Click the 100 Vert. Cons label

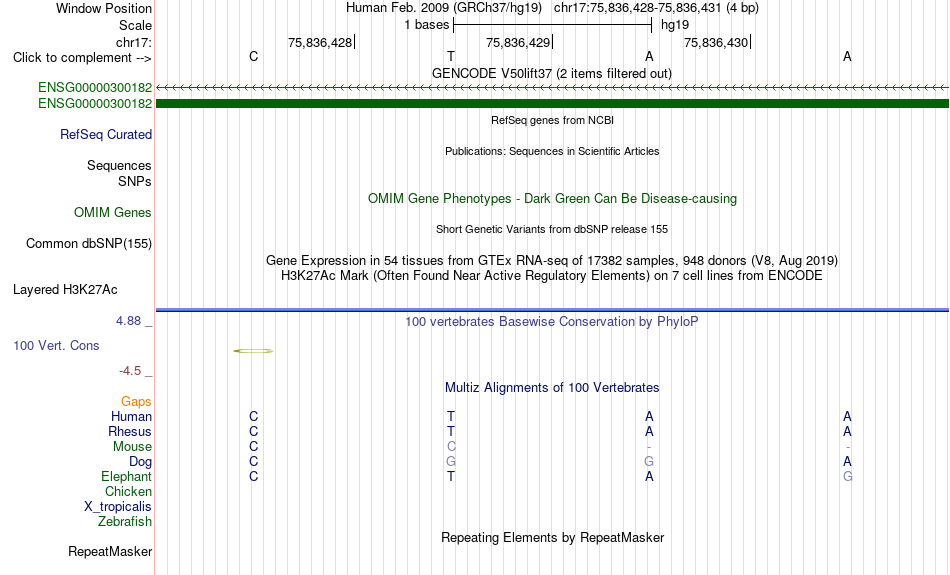pos(56,345)
